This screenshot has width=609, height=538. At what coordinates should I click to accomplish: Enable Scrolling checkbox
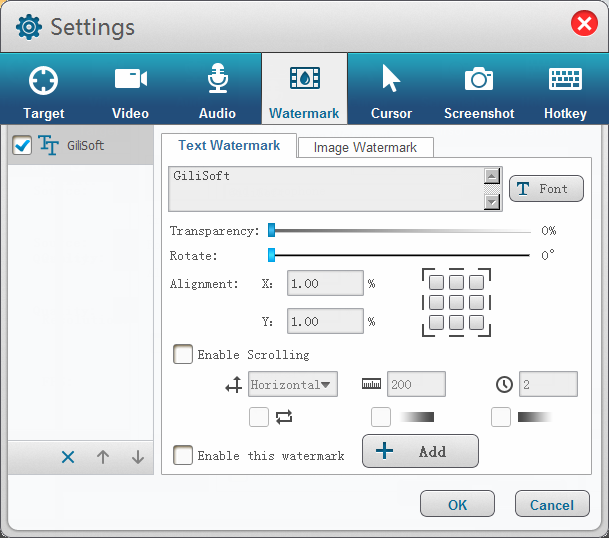click(183, 354)
